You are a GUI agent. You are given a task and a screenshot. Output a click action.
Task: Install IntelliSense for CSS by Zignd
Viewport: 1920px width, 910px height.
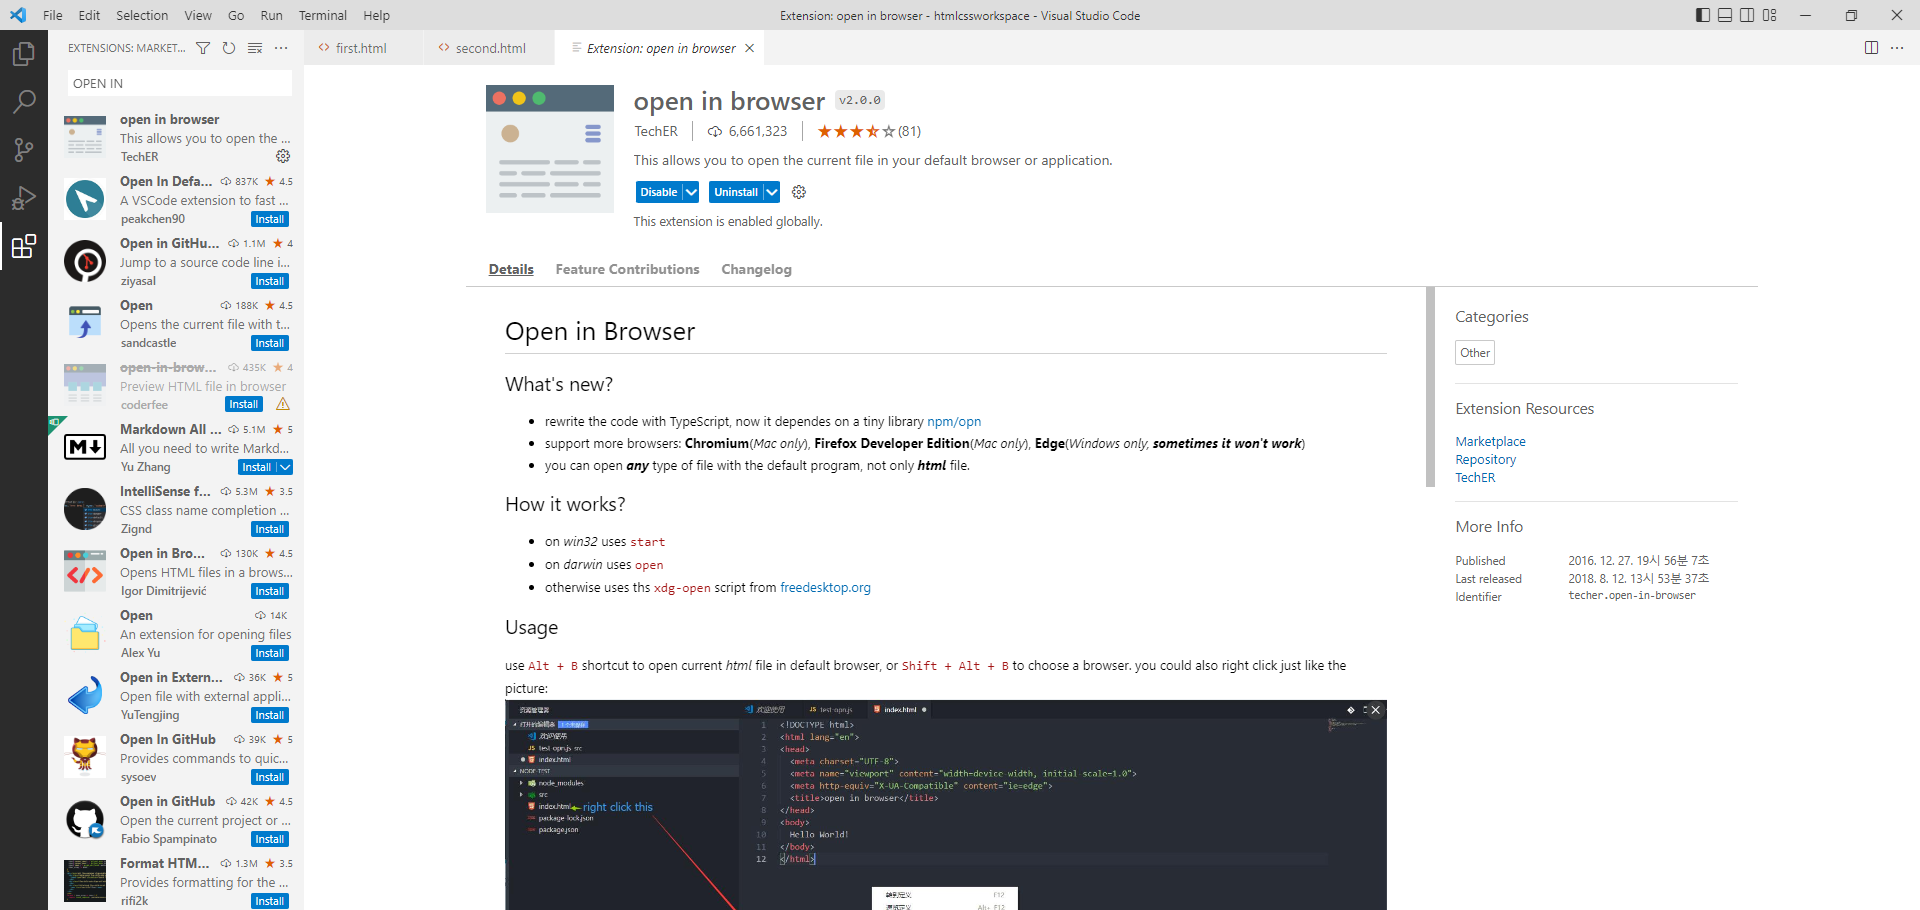[270, 529]
